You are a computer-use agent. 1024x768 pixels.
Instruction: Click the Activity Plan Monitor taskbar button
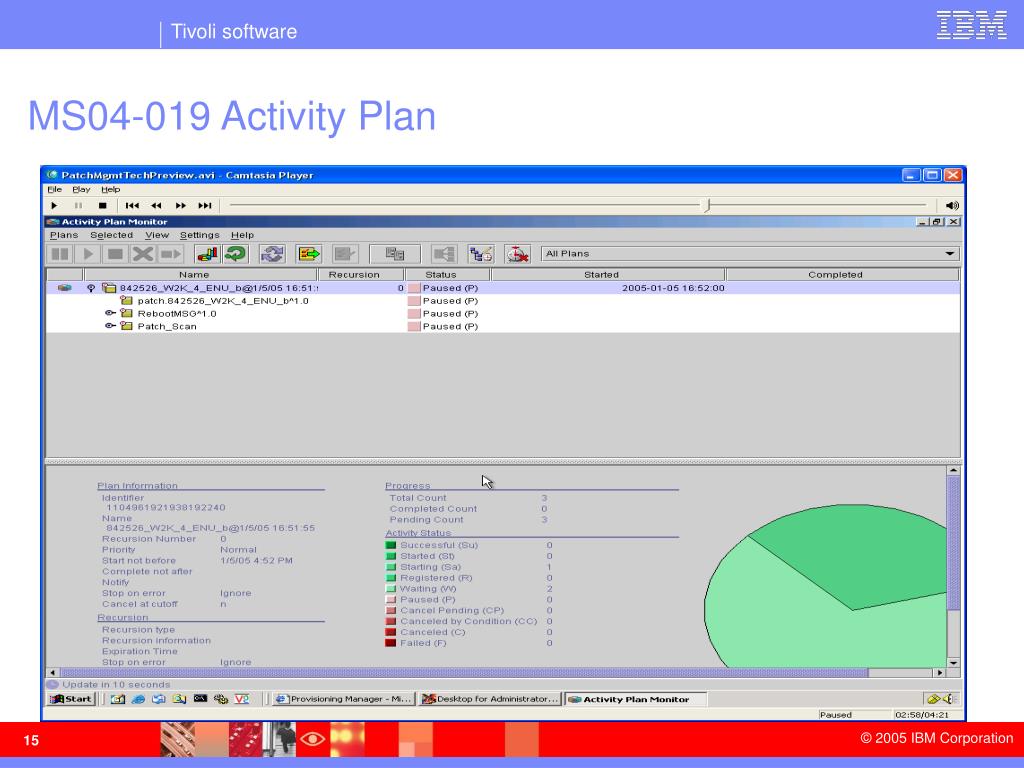[x=635, y=699]
